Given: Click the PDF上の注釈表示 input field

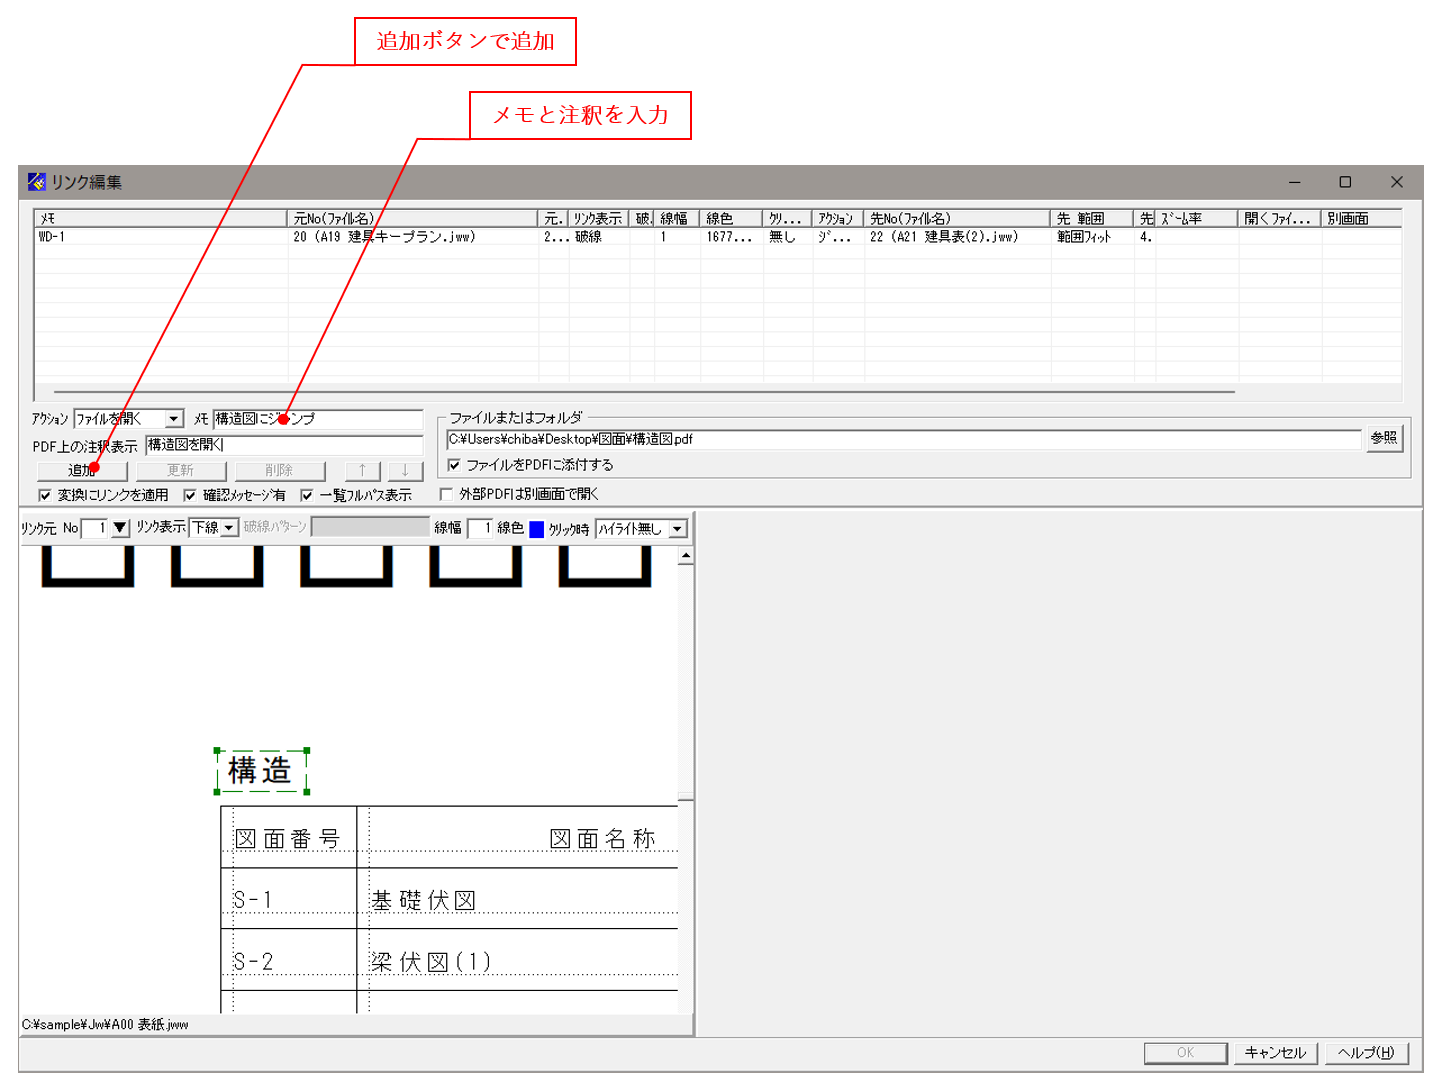Looking at the screenshot, I should [300, 442].
